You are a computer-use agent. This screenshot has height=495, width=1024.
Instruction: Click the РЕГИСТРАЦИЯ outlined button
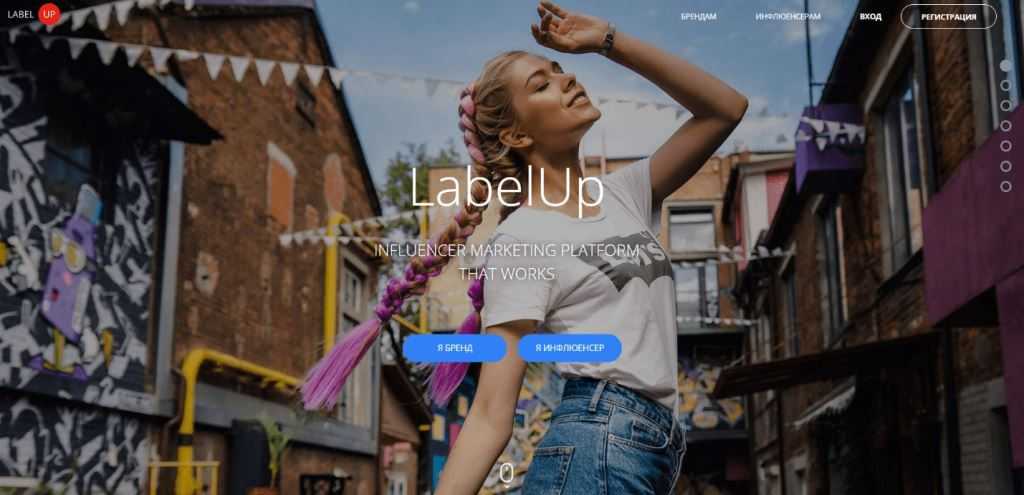[x=948, y=17]
